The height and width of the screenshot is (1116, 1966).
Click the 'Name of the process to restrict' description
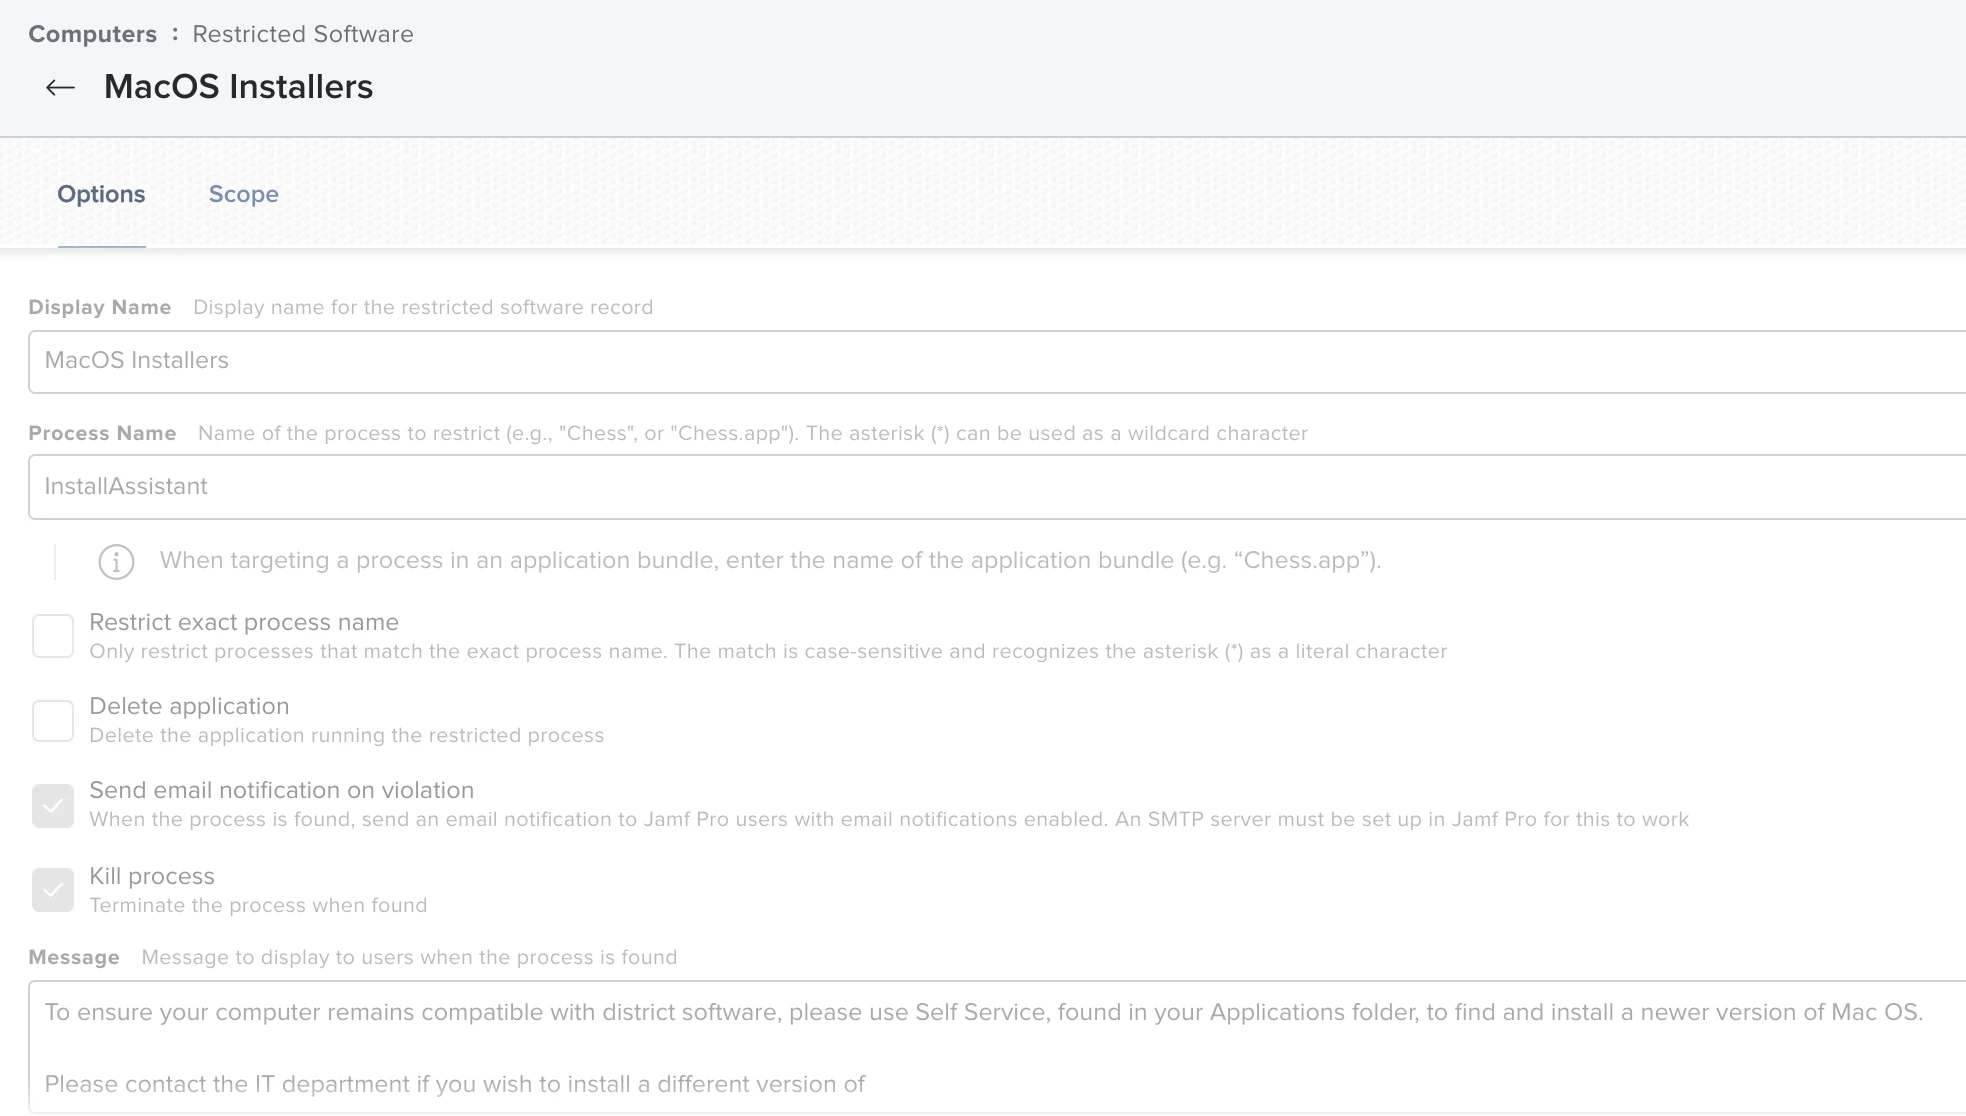pyautogui.click(x=753, y=433)
